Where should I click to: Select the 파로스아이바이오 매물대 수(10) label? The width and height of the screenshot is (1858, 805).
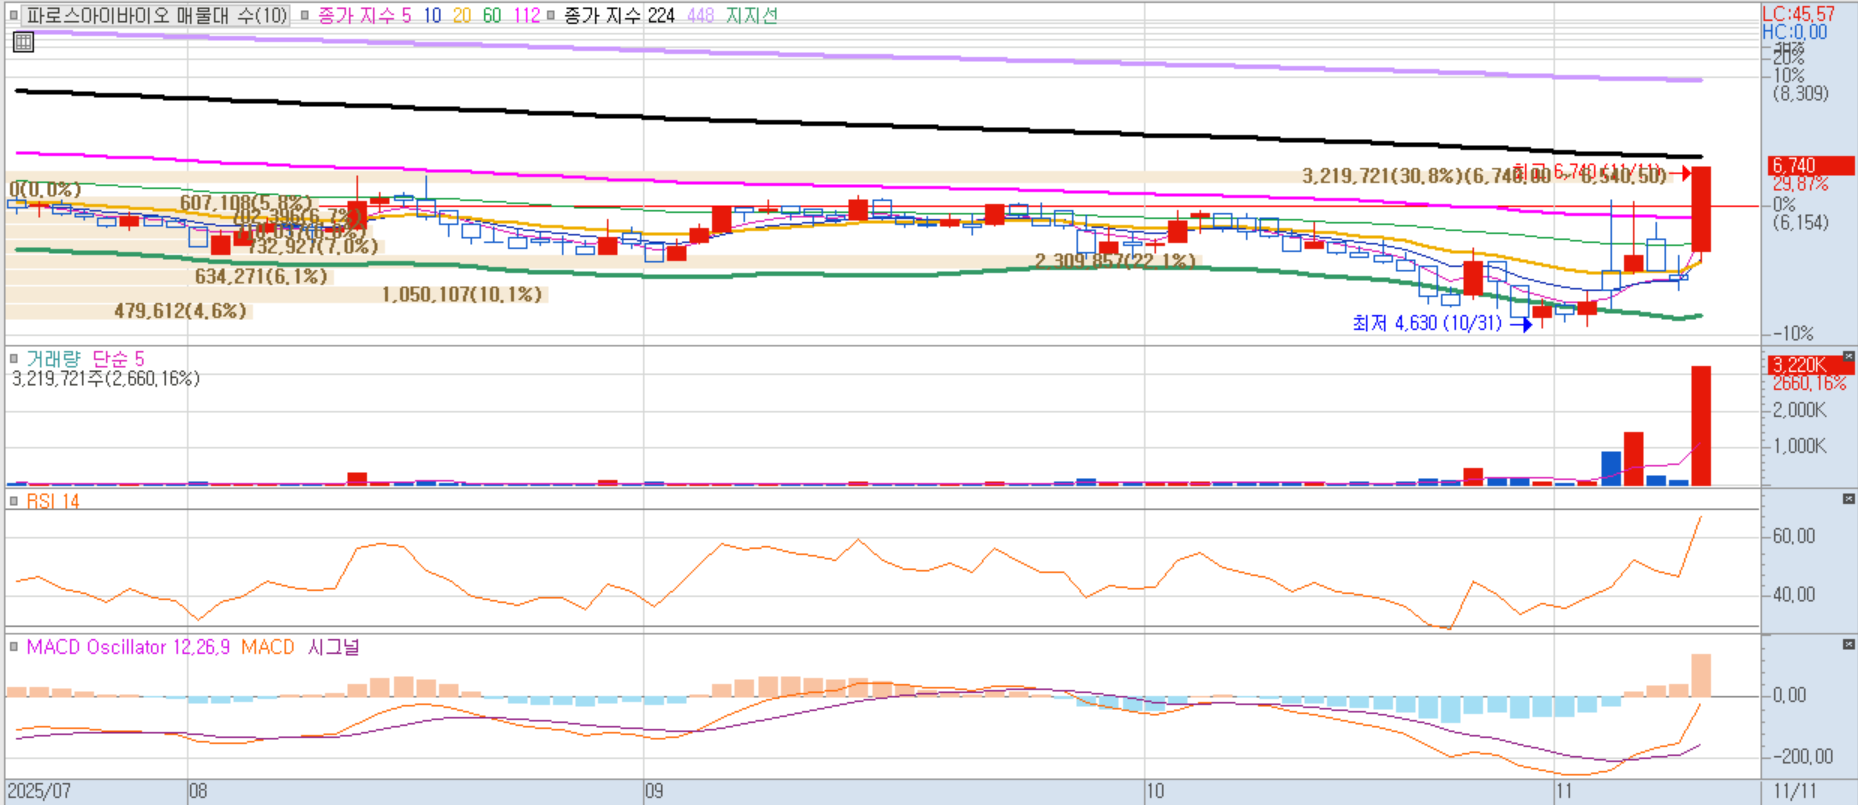pos(156,16)
